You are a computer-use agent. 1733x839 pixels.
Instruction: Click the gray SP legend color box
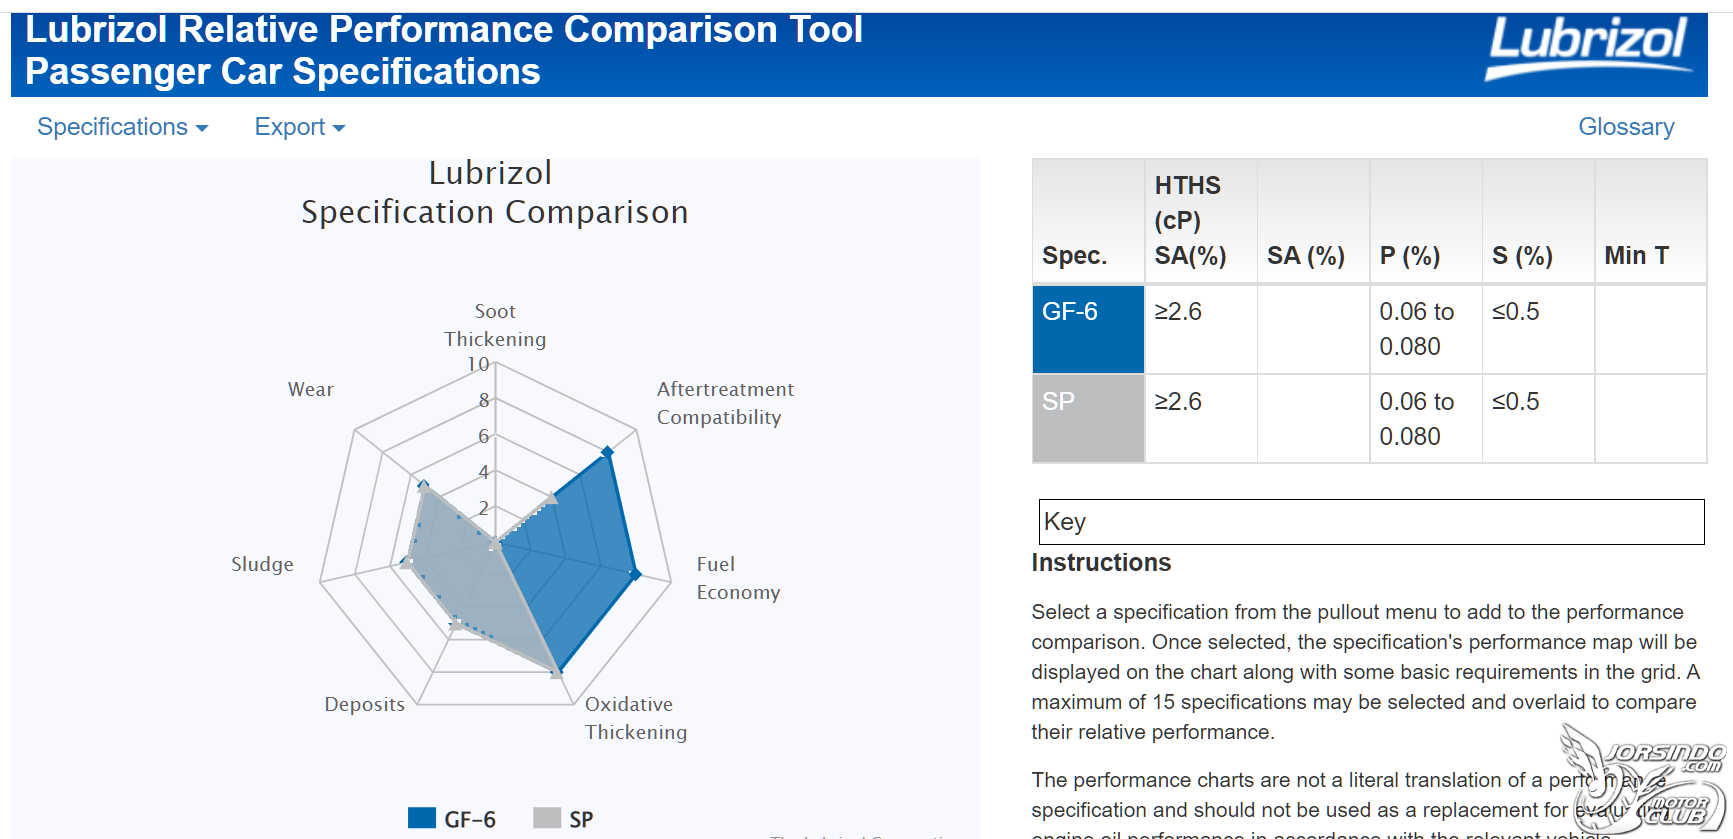547,818
